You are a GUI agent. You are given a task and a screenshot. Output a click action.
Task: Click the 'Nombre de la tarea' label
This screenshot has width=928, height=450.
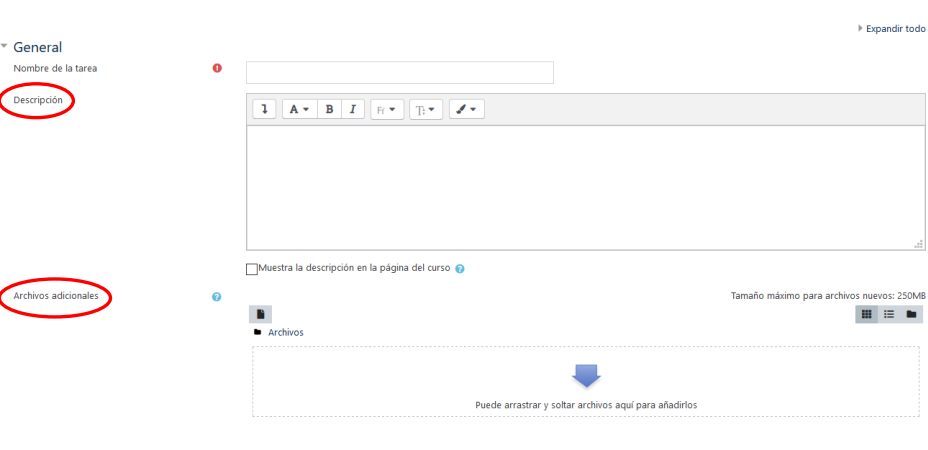[55, 68]
